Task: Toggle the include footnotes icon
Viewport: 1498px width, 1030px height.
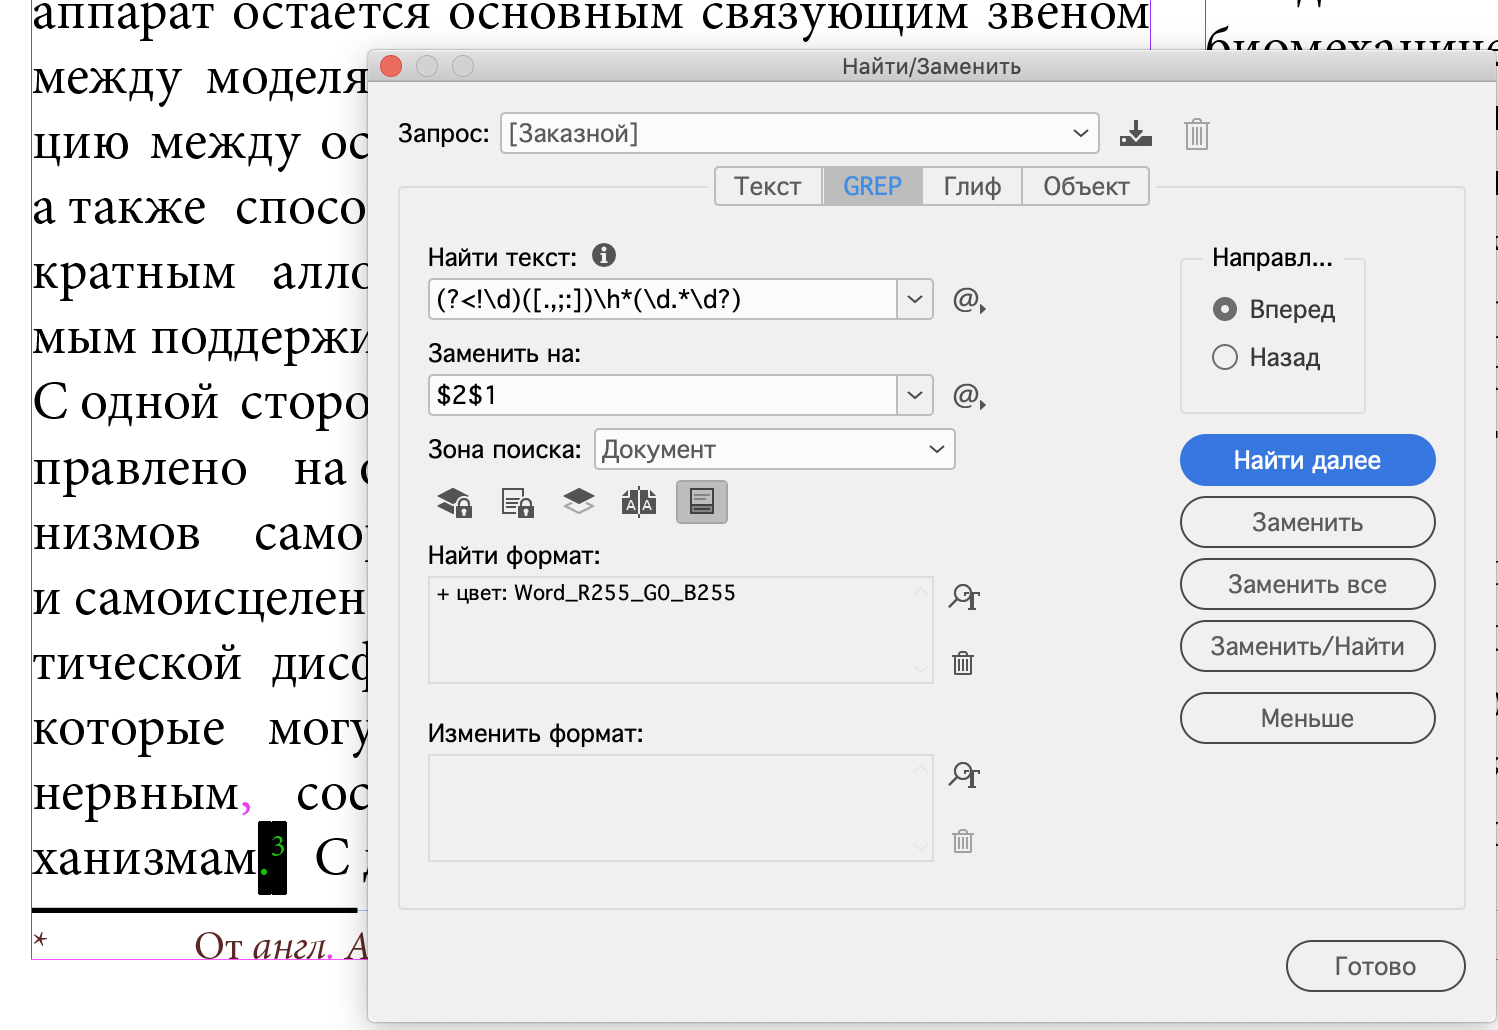Action: [x=701, y=502]
